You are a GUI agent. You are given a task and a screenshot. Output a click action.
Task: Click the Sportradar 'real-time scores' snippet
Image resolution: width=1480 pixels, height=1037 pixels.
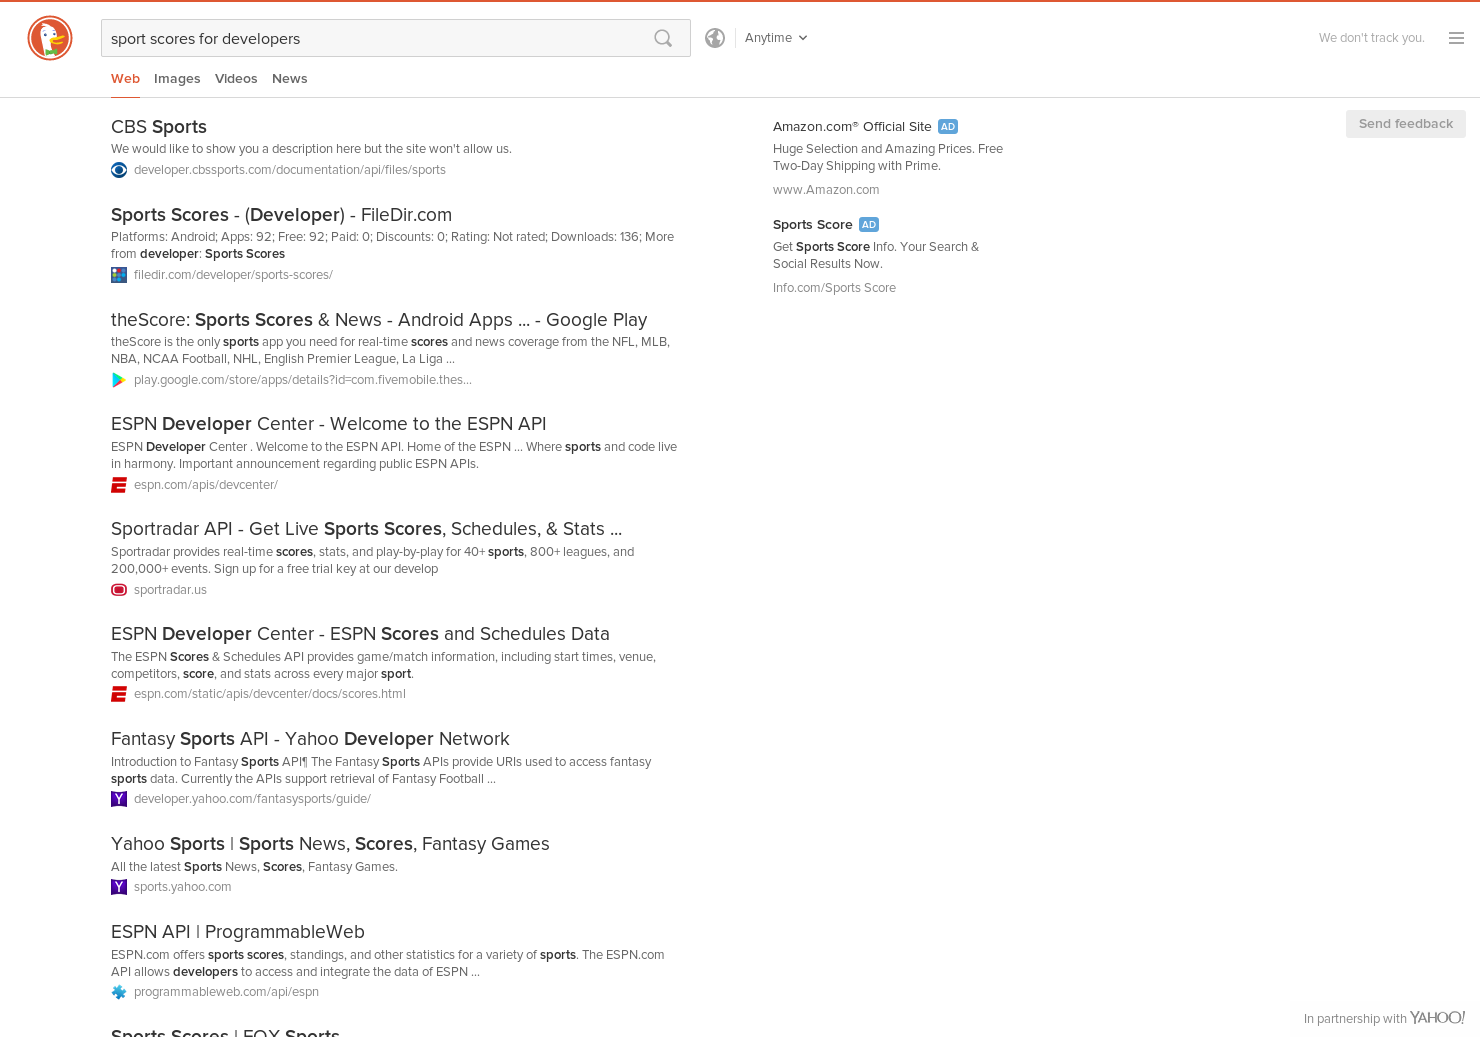pos(372,560)
